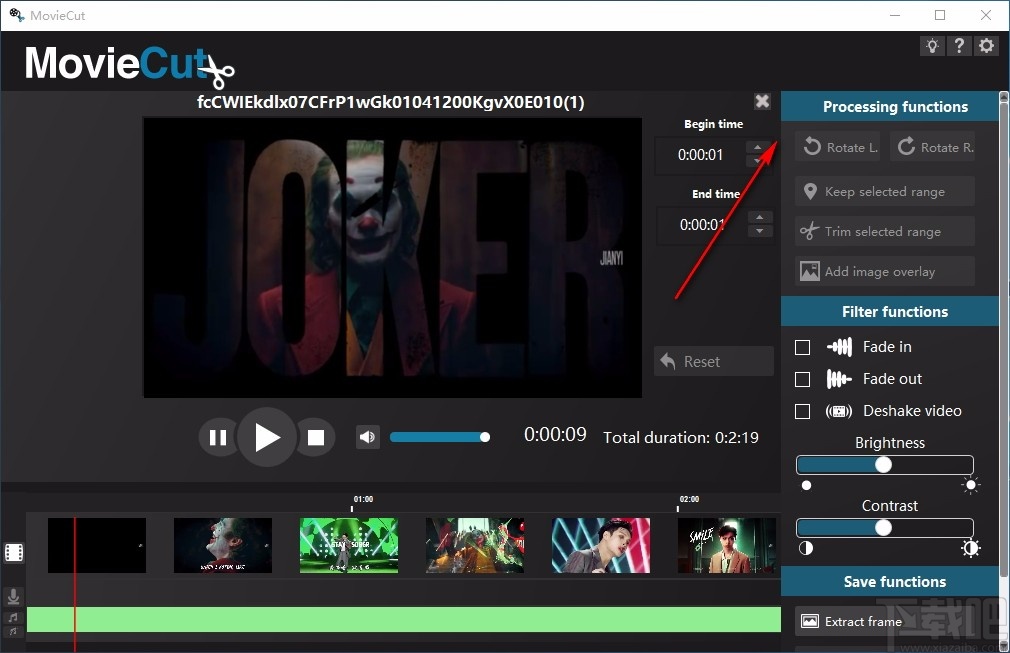
Task: Open the tips lightbulb icon
Action: pyautogui.click(x=932, y=45)
